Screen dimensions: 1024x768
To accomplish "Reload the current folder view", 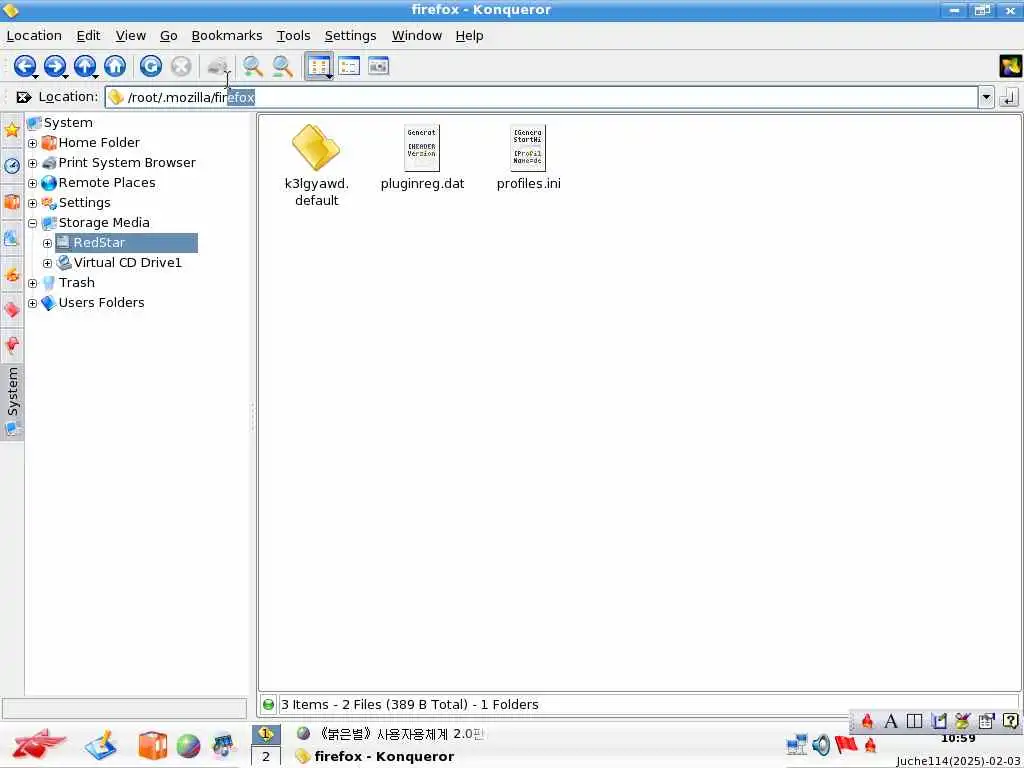I will [151, 66].
